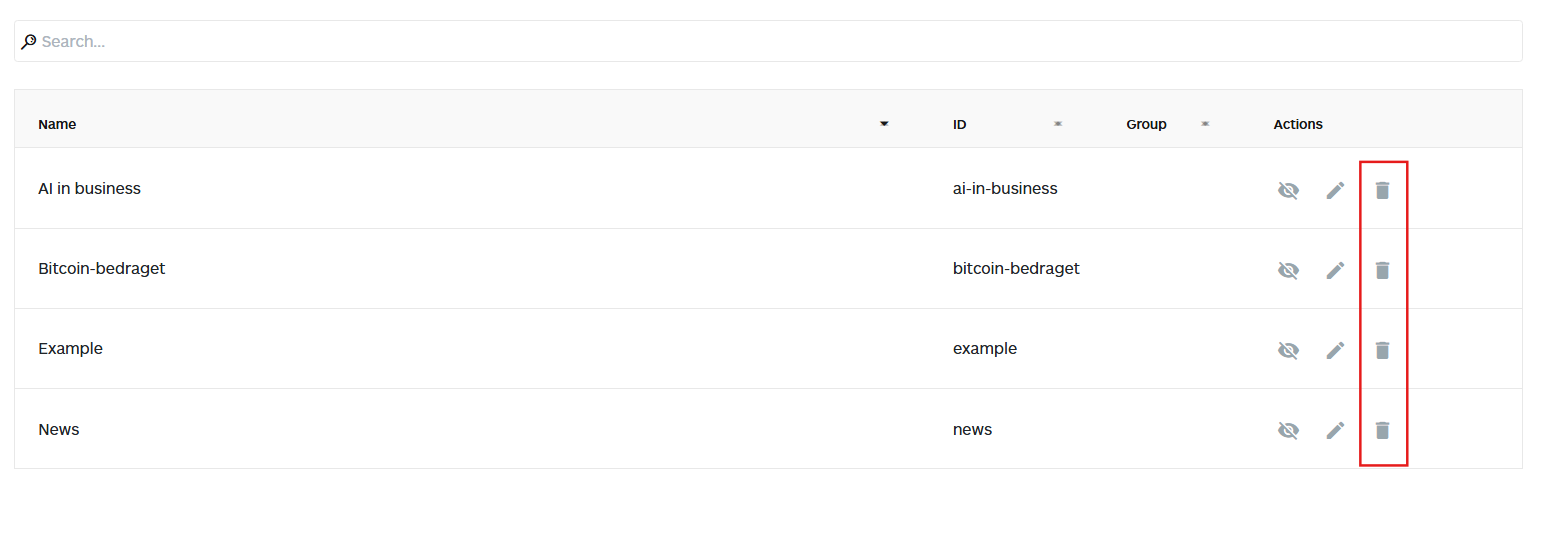Toggle visibility of the News entry
The image size is (1547, 558).
tap(1288, 430)
